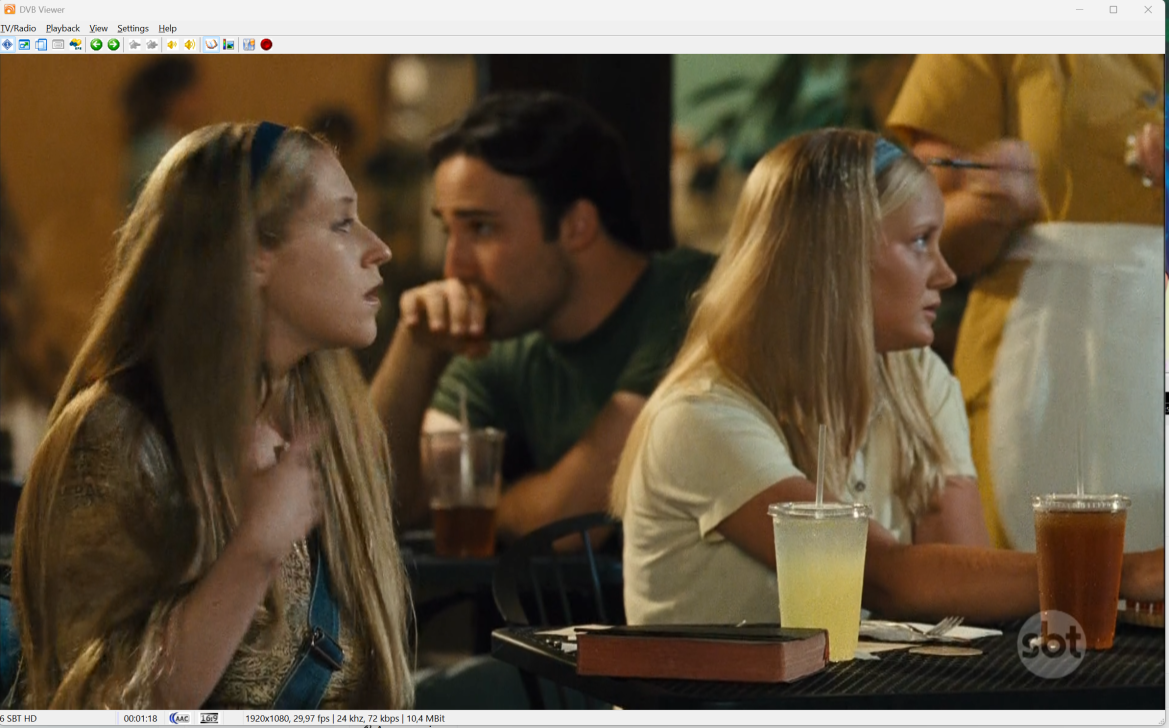Open picture color adjustment icon

(x=229, y=45)
